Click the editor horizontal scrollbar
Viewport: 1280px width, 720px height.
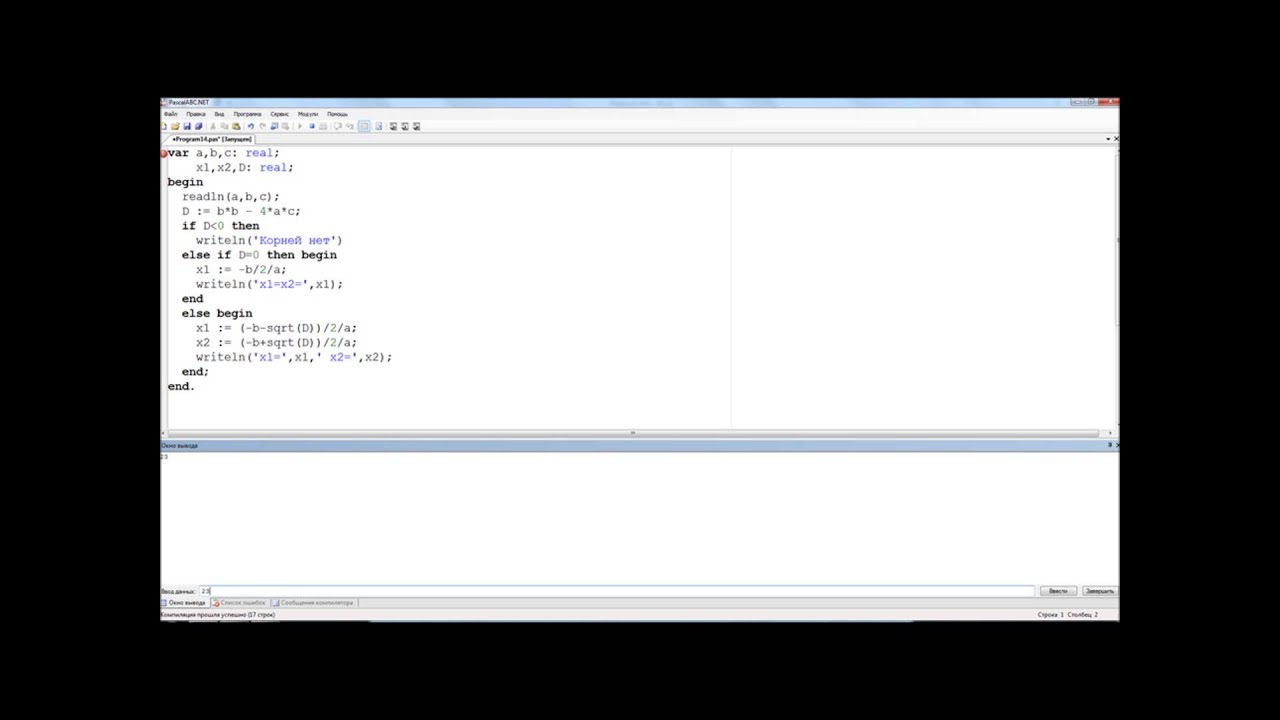click(632, 433)
